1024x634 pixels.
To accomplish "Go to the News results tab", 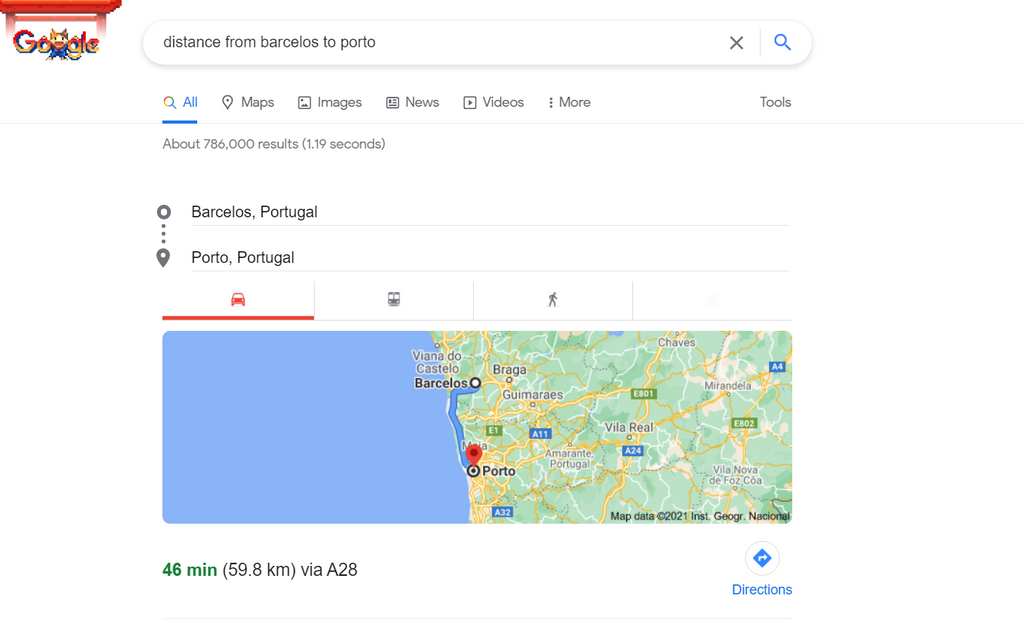I will [412, 102].
